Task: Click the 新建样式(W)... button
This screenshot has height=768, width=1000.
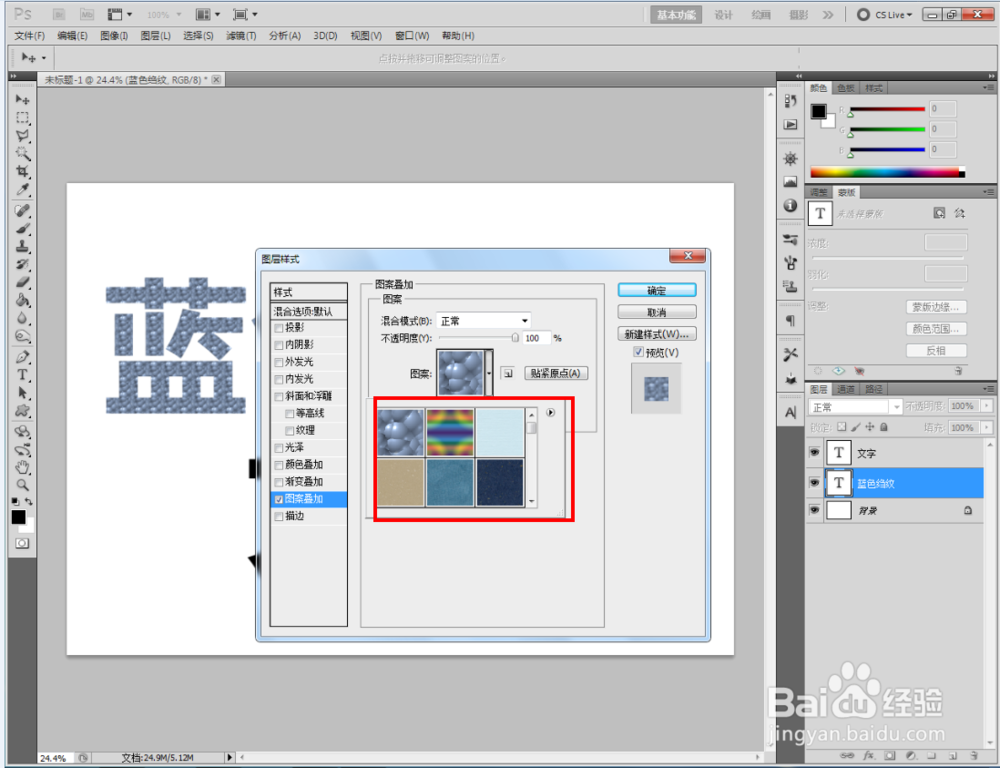Action: (x=656, y=334)
